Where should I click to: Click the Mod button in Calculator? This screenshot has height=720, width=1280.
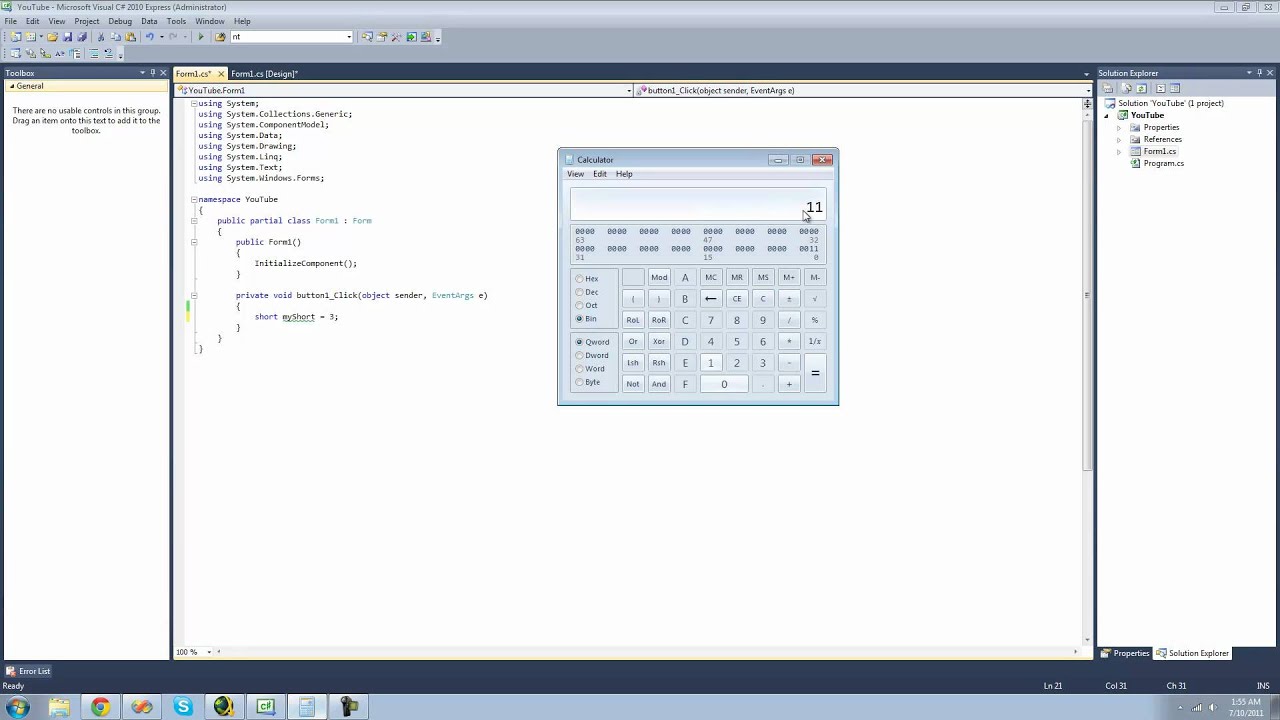click(x=659, y=278)
